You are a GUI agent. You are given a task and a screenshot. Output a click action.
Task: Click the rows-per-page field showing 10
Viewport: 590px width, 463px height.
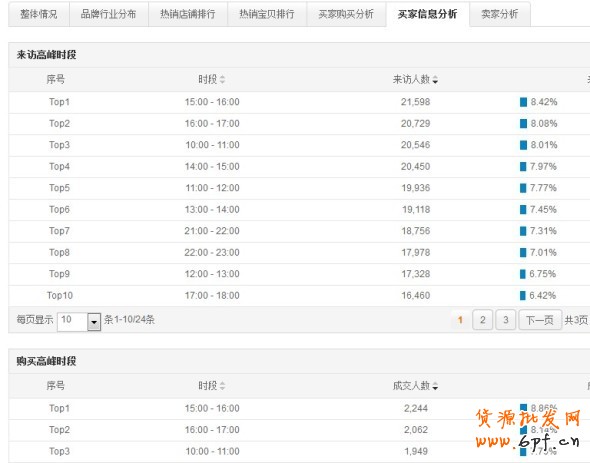72,322
